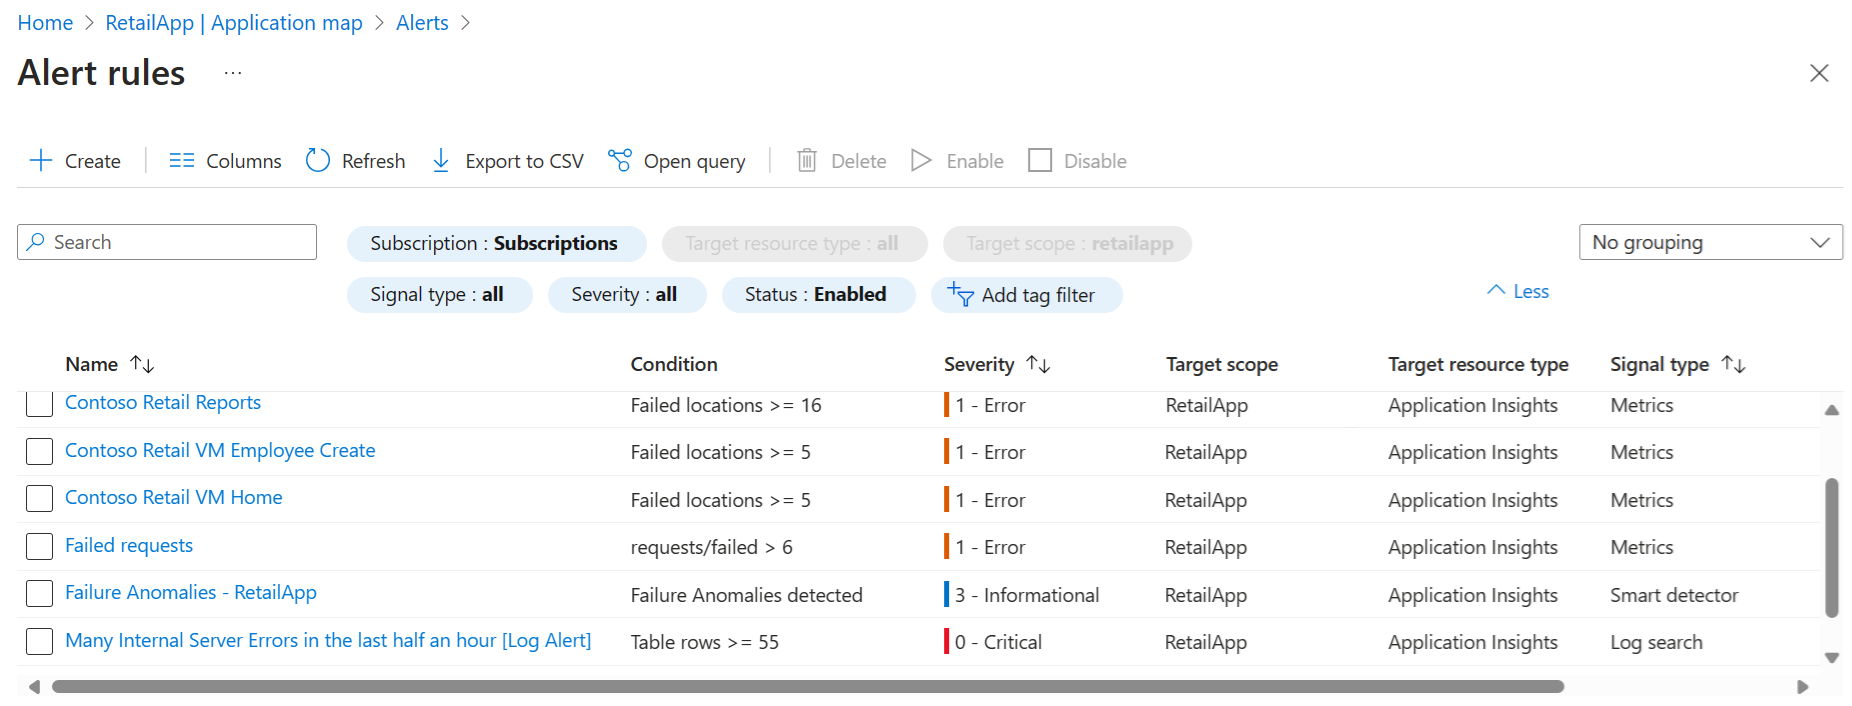Screen dimensions: 1852x706
Task: Click the Open query icon
Action: click(620, 161)
